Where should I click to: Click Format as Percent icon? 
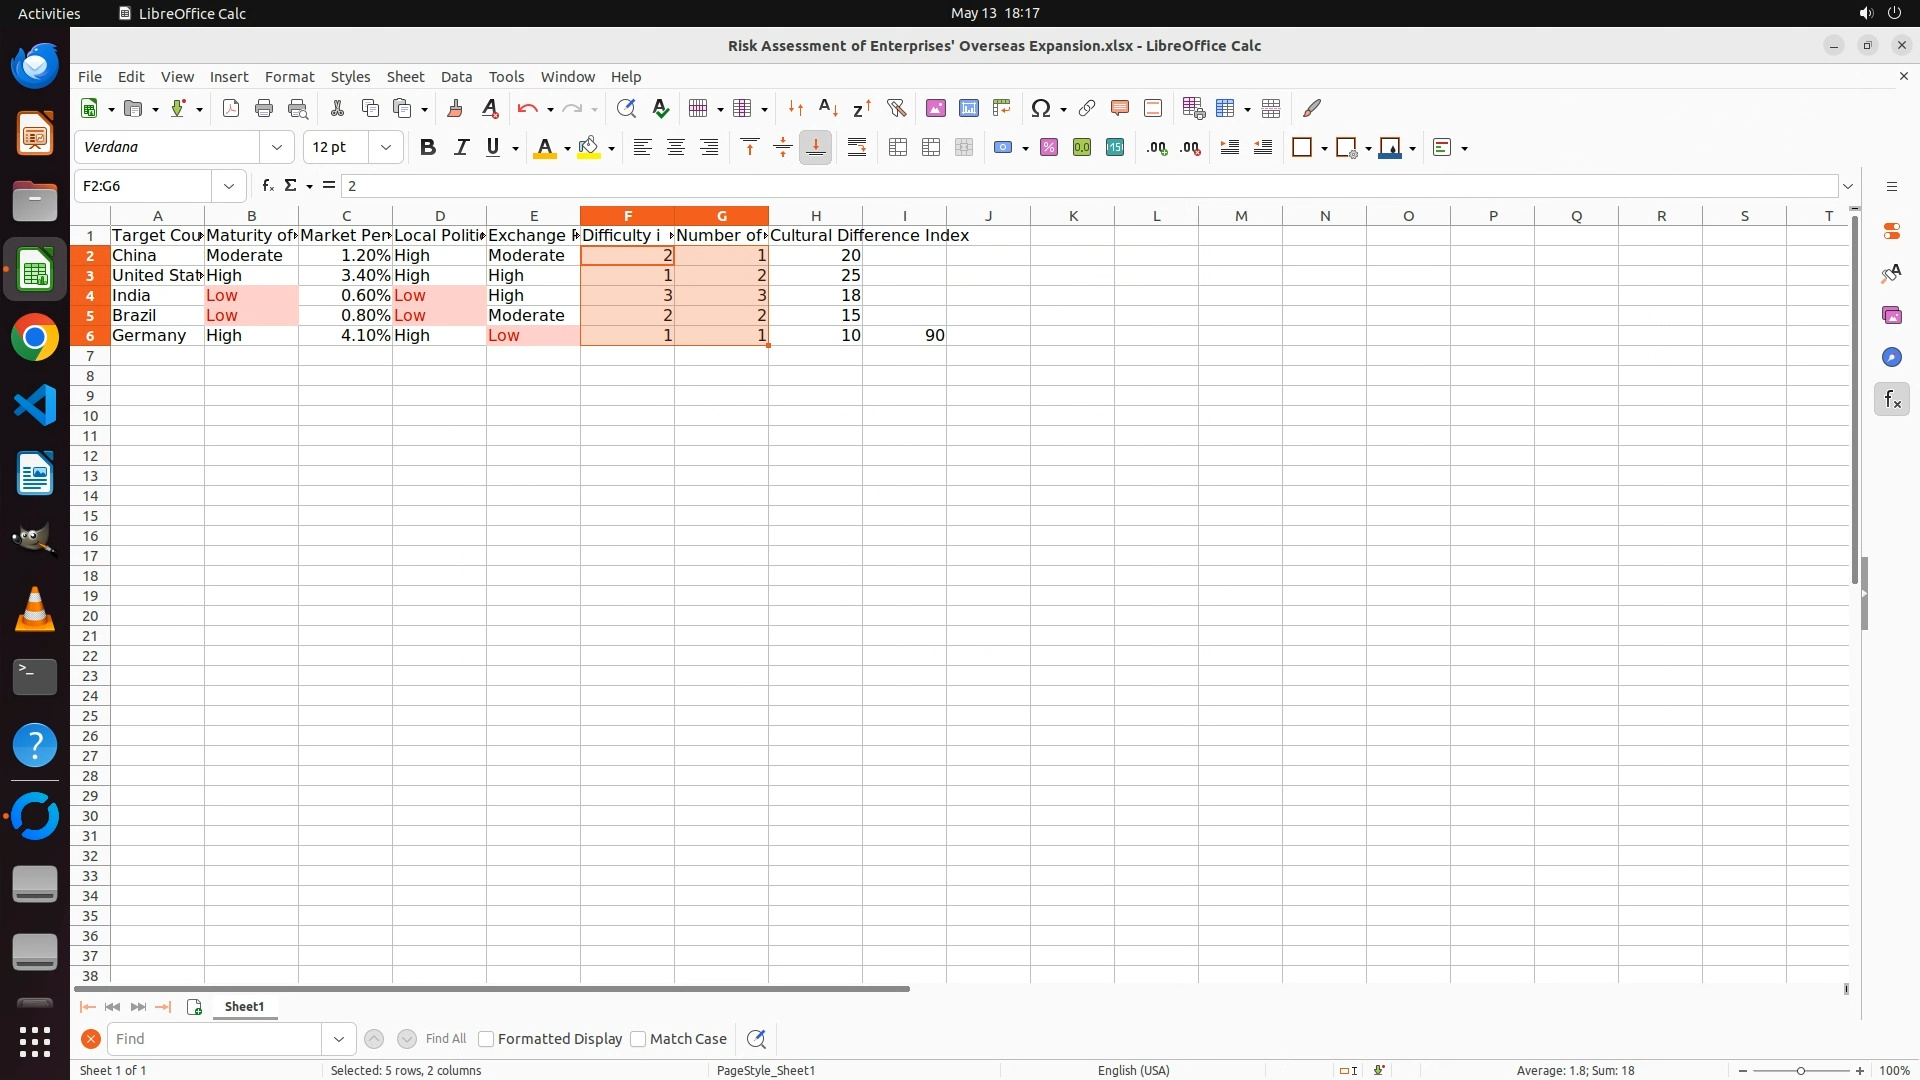1048,148
